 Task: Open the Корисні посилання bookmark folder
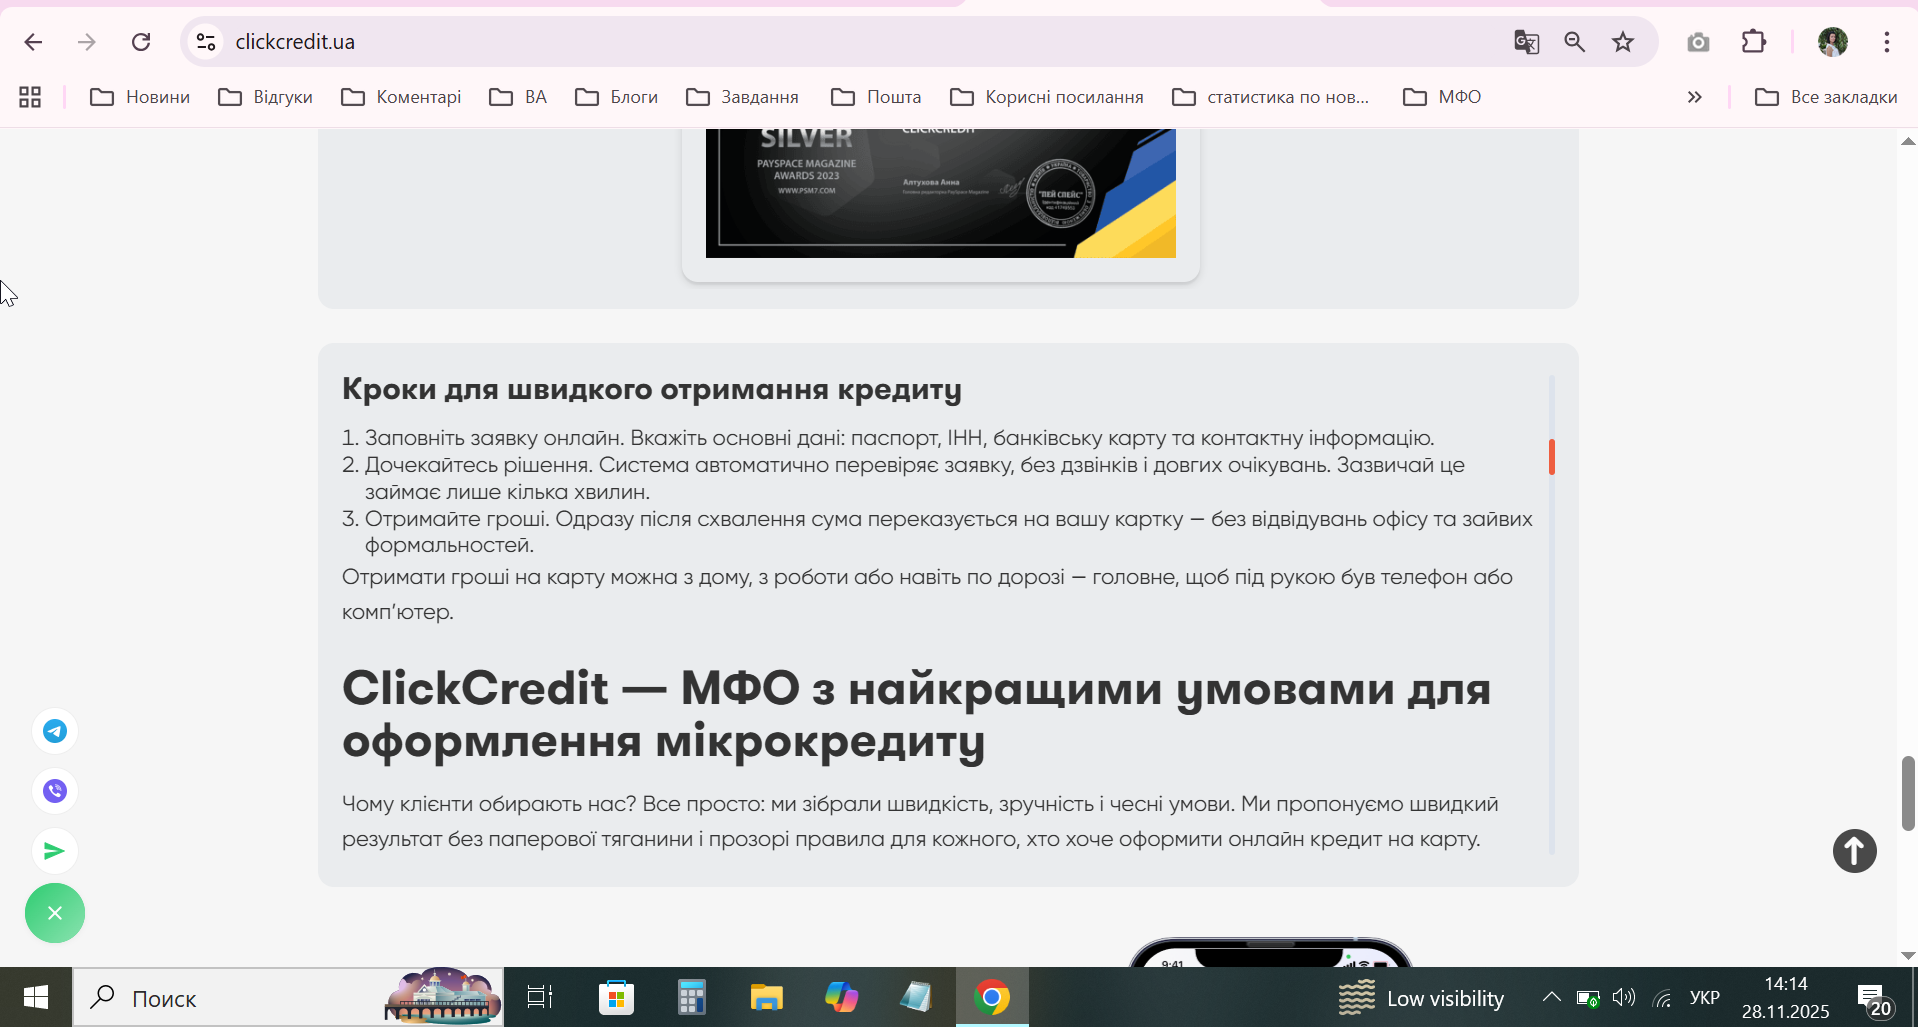click(1047, 97)
